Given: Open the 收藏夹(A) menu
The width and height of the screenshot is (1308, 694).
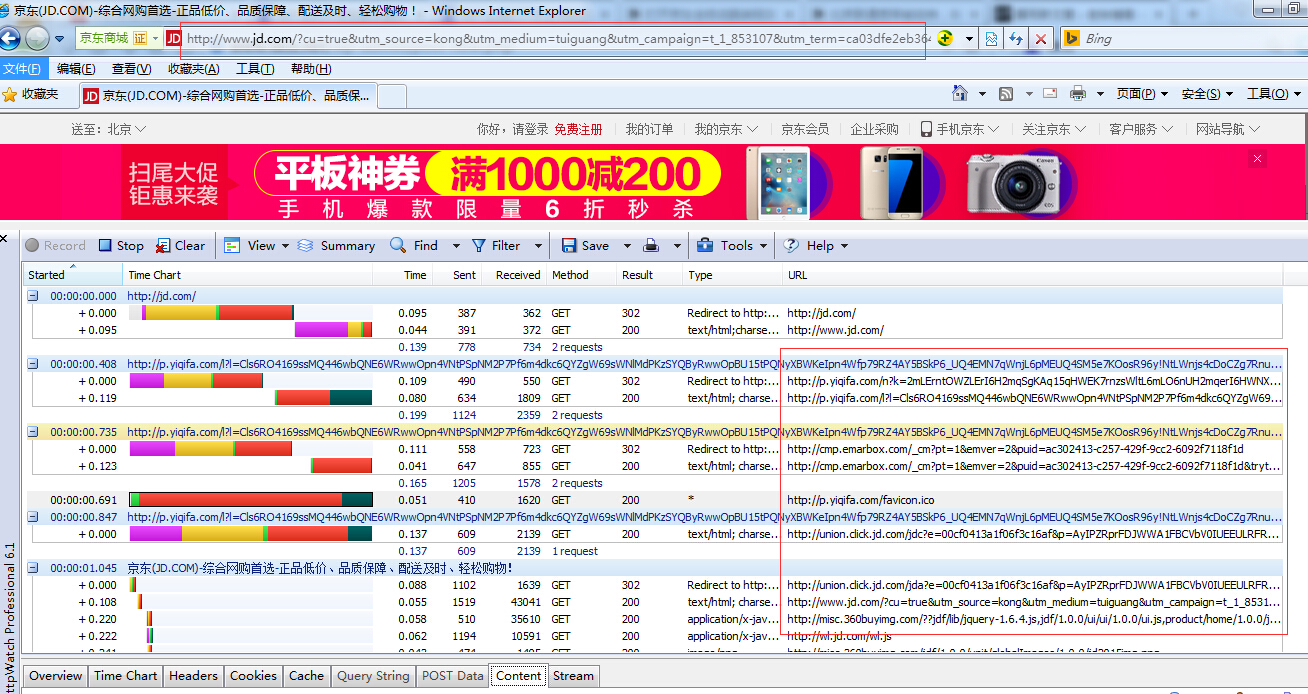Looking at the screenshot, I should 193,69.
